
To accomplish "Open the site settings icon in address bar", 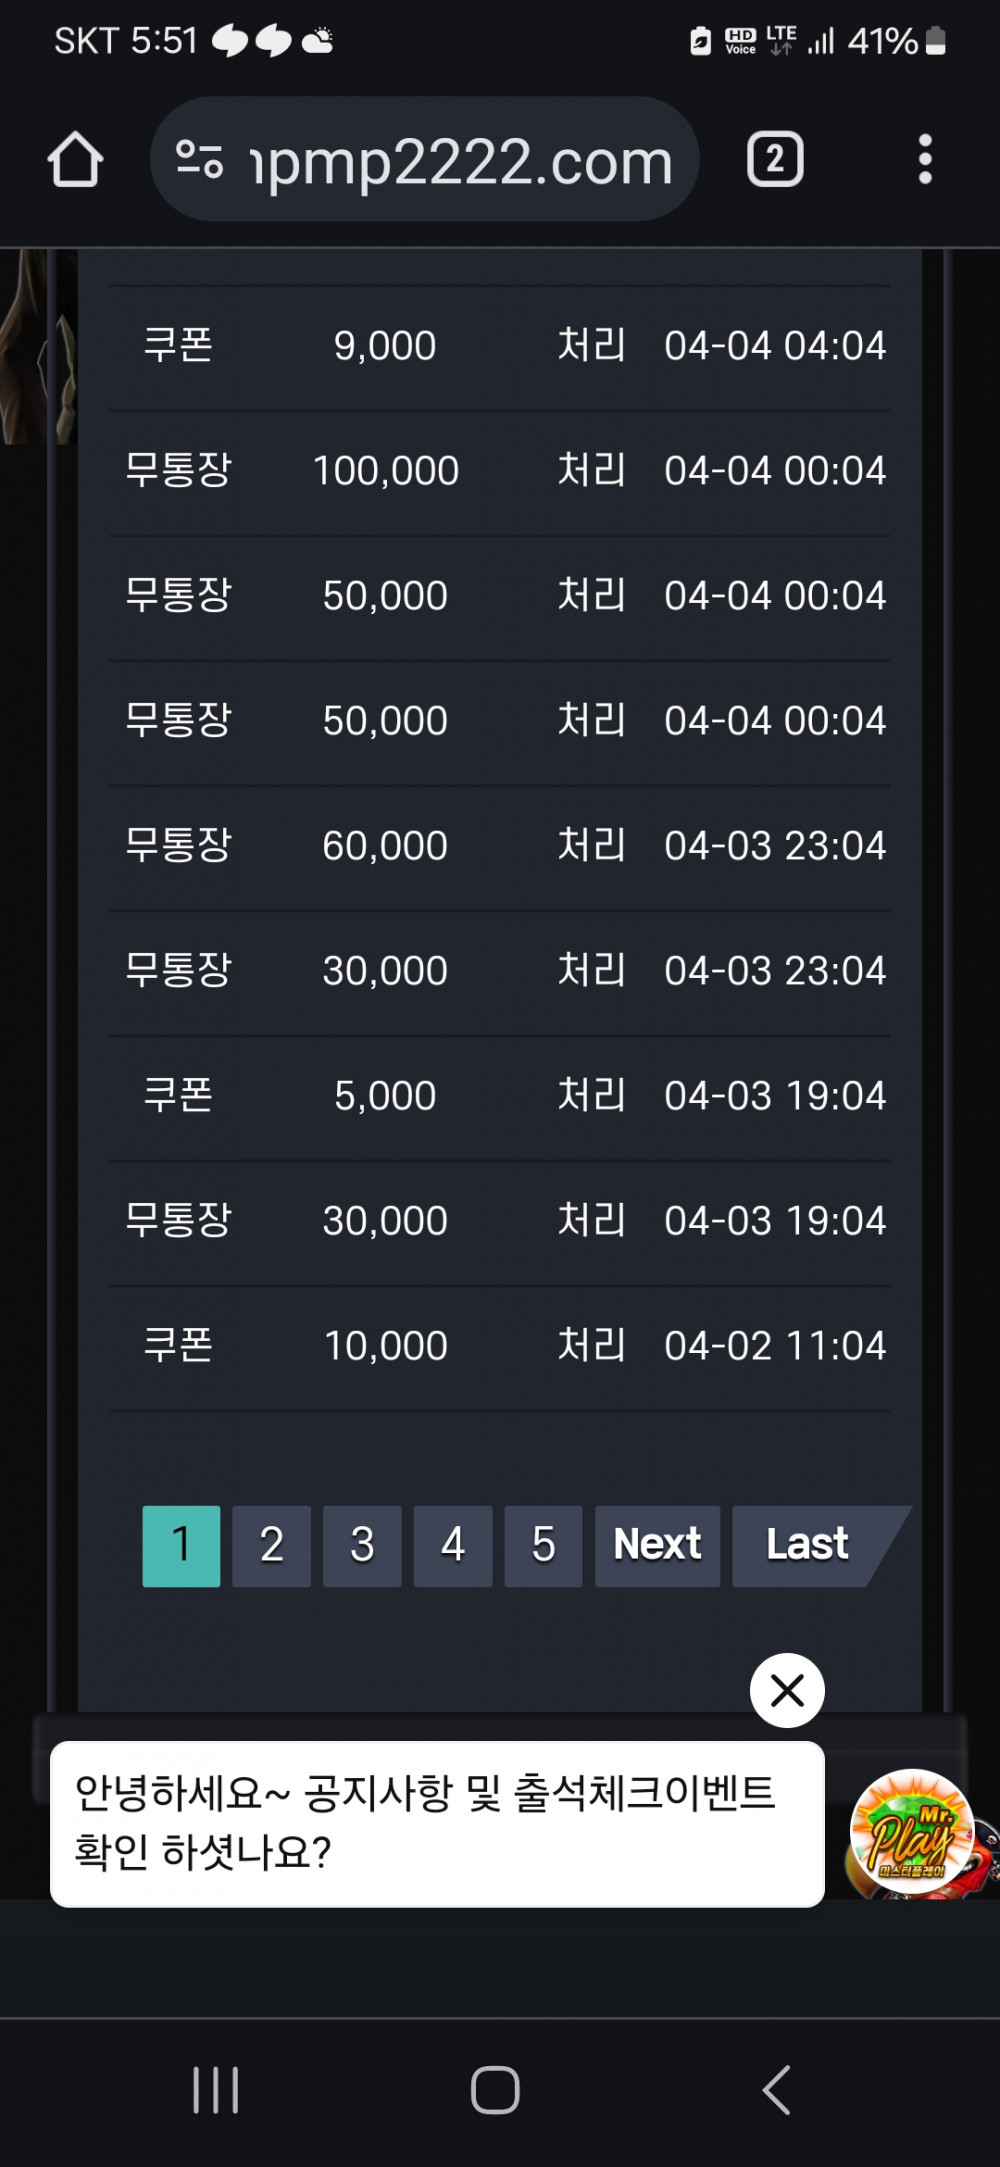I will 199,160.
